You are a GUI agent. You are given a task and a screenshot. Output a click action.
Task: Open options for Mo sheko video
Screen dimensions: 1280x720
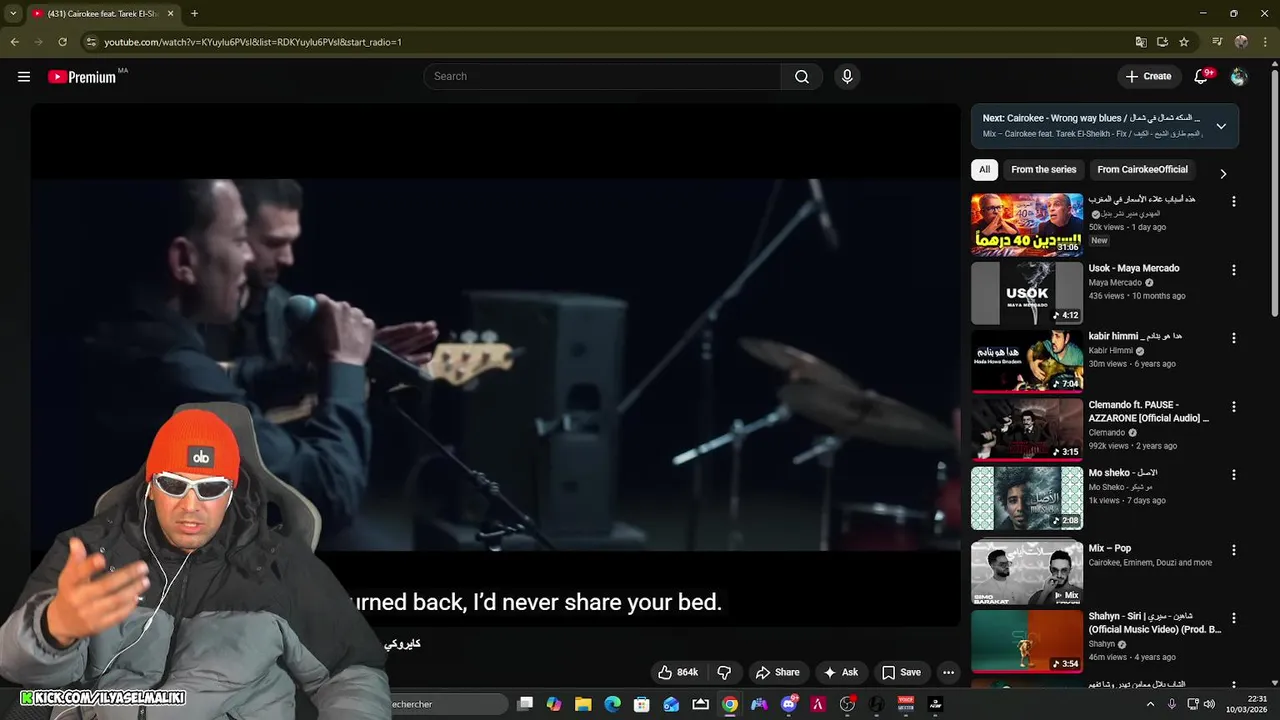(1233, 475)
